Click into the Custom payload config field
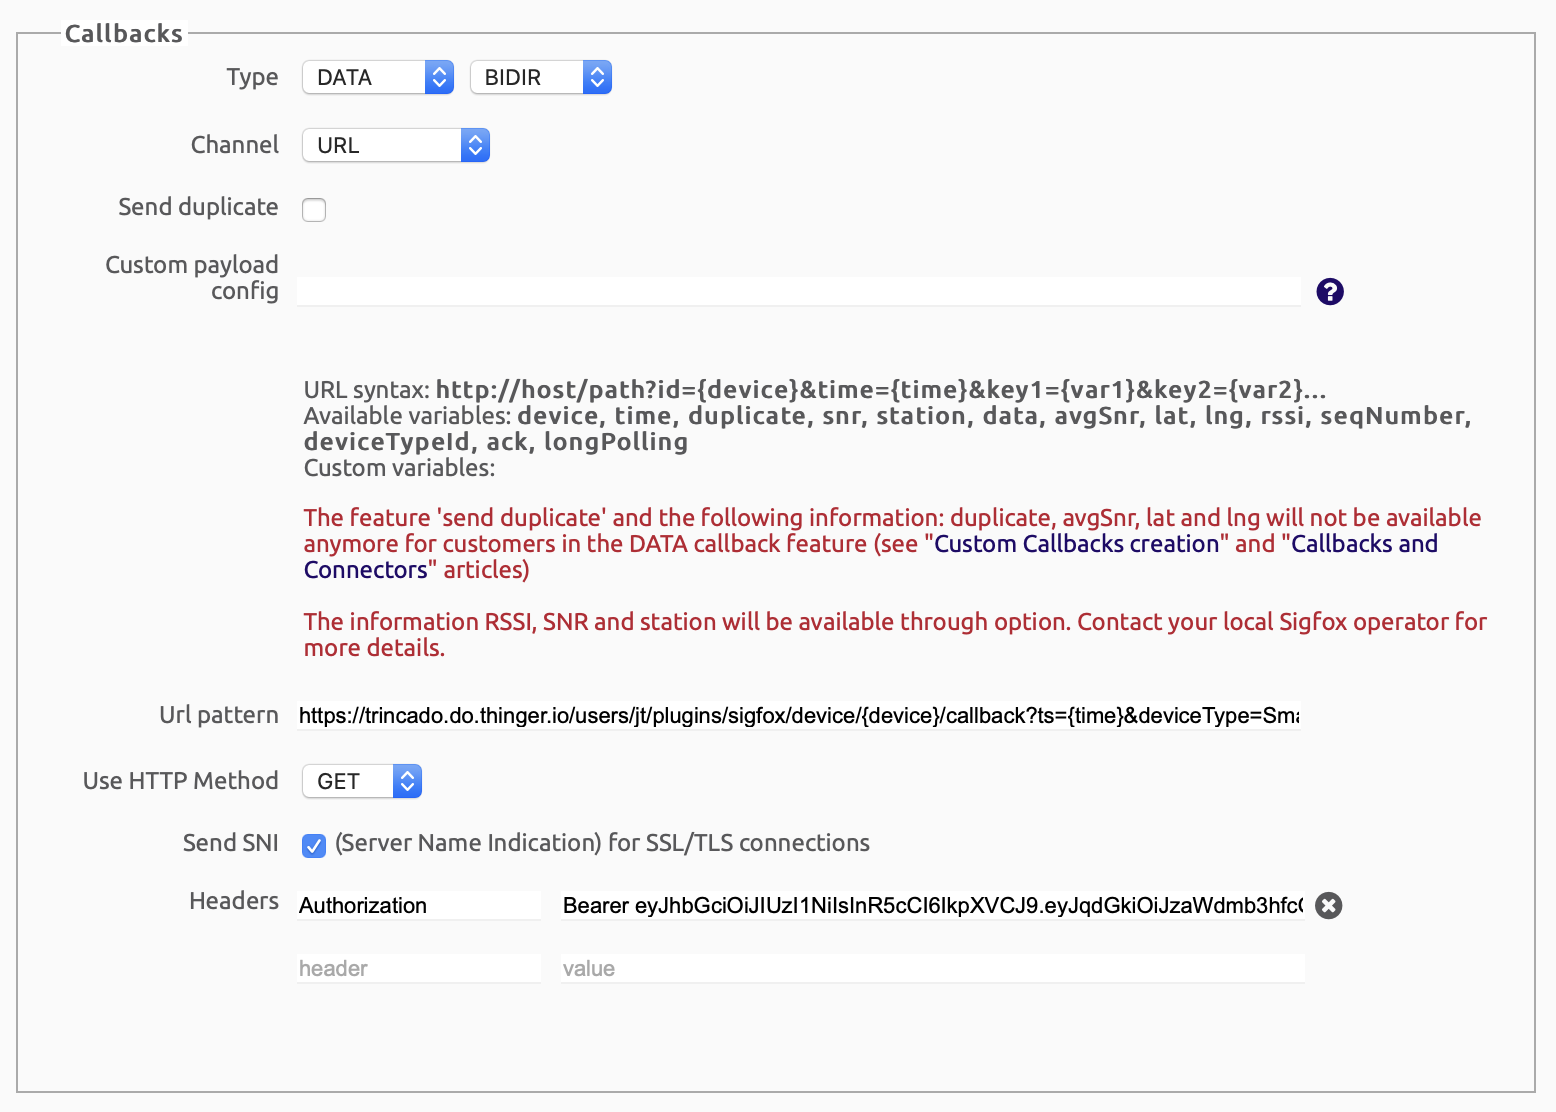 [798, 291]
